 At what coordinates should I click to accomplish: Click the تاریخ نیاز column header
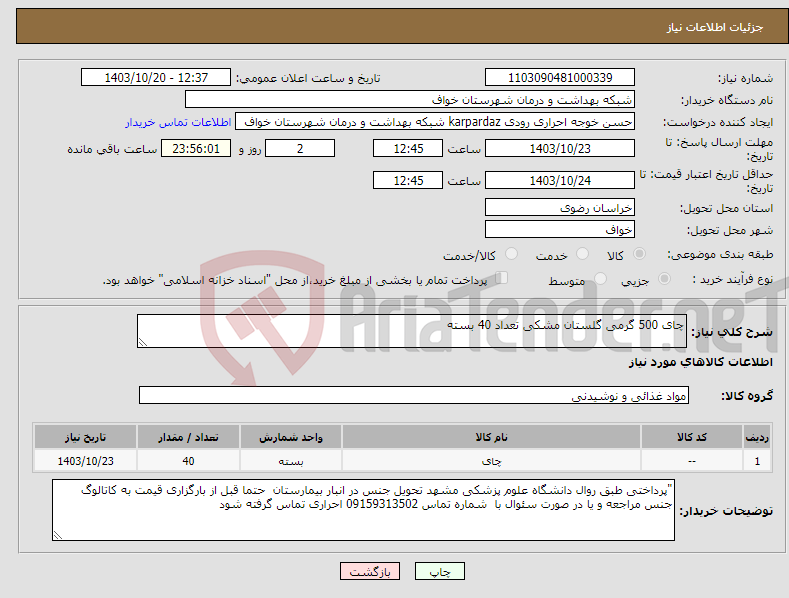86,437
